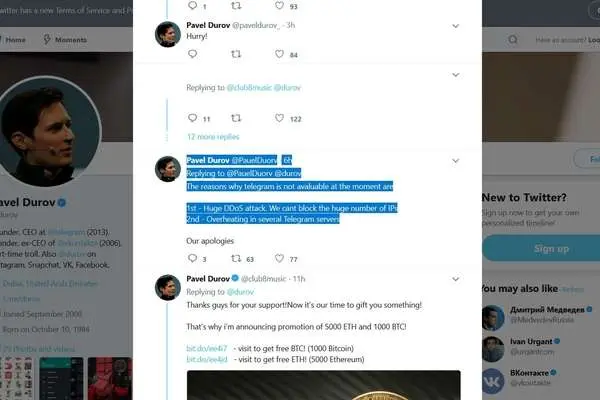Like the 'Hurry!' tweet with 84 likes
Image resolution: width=600 pixels, height=400 pixels.
click(280, 54)
